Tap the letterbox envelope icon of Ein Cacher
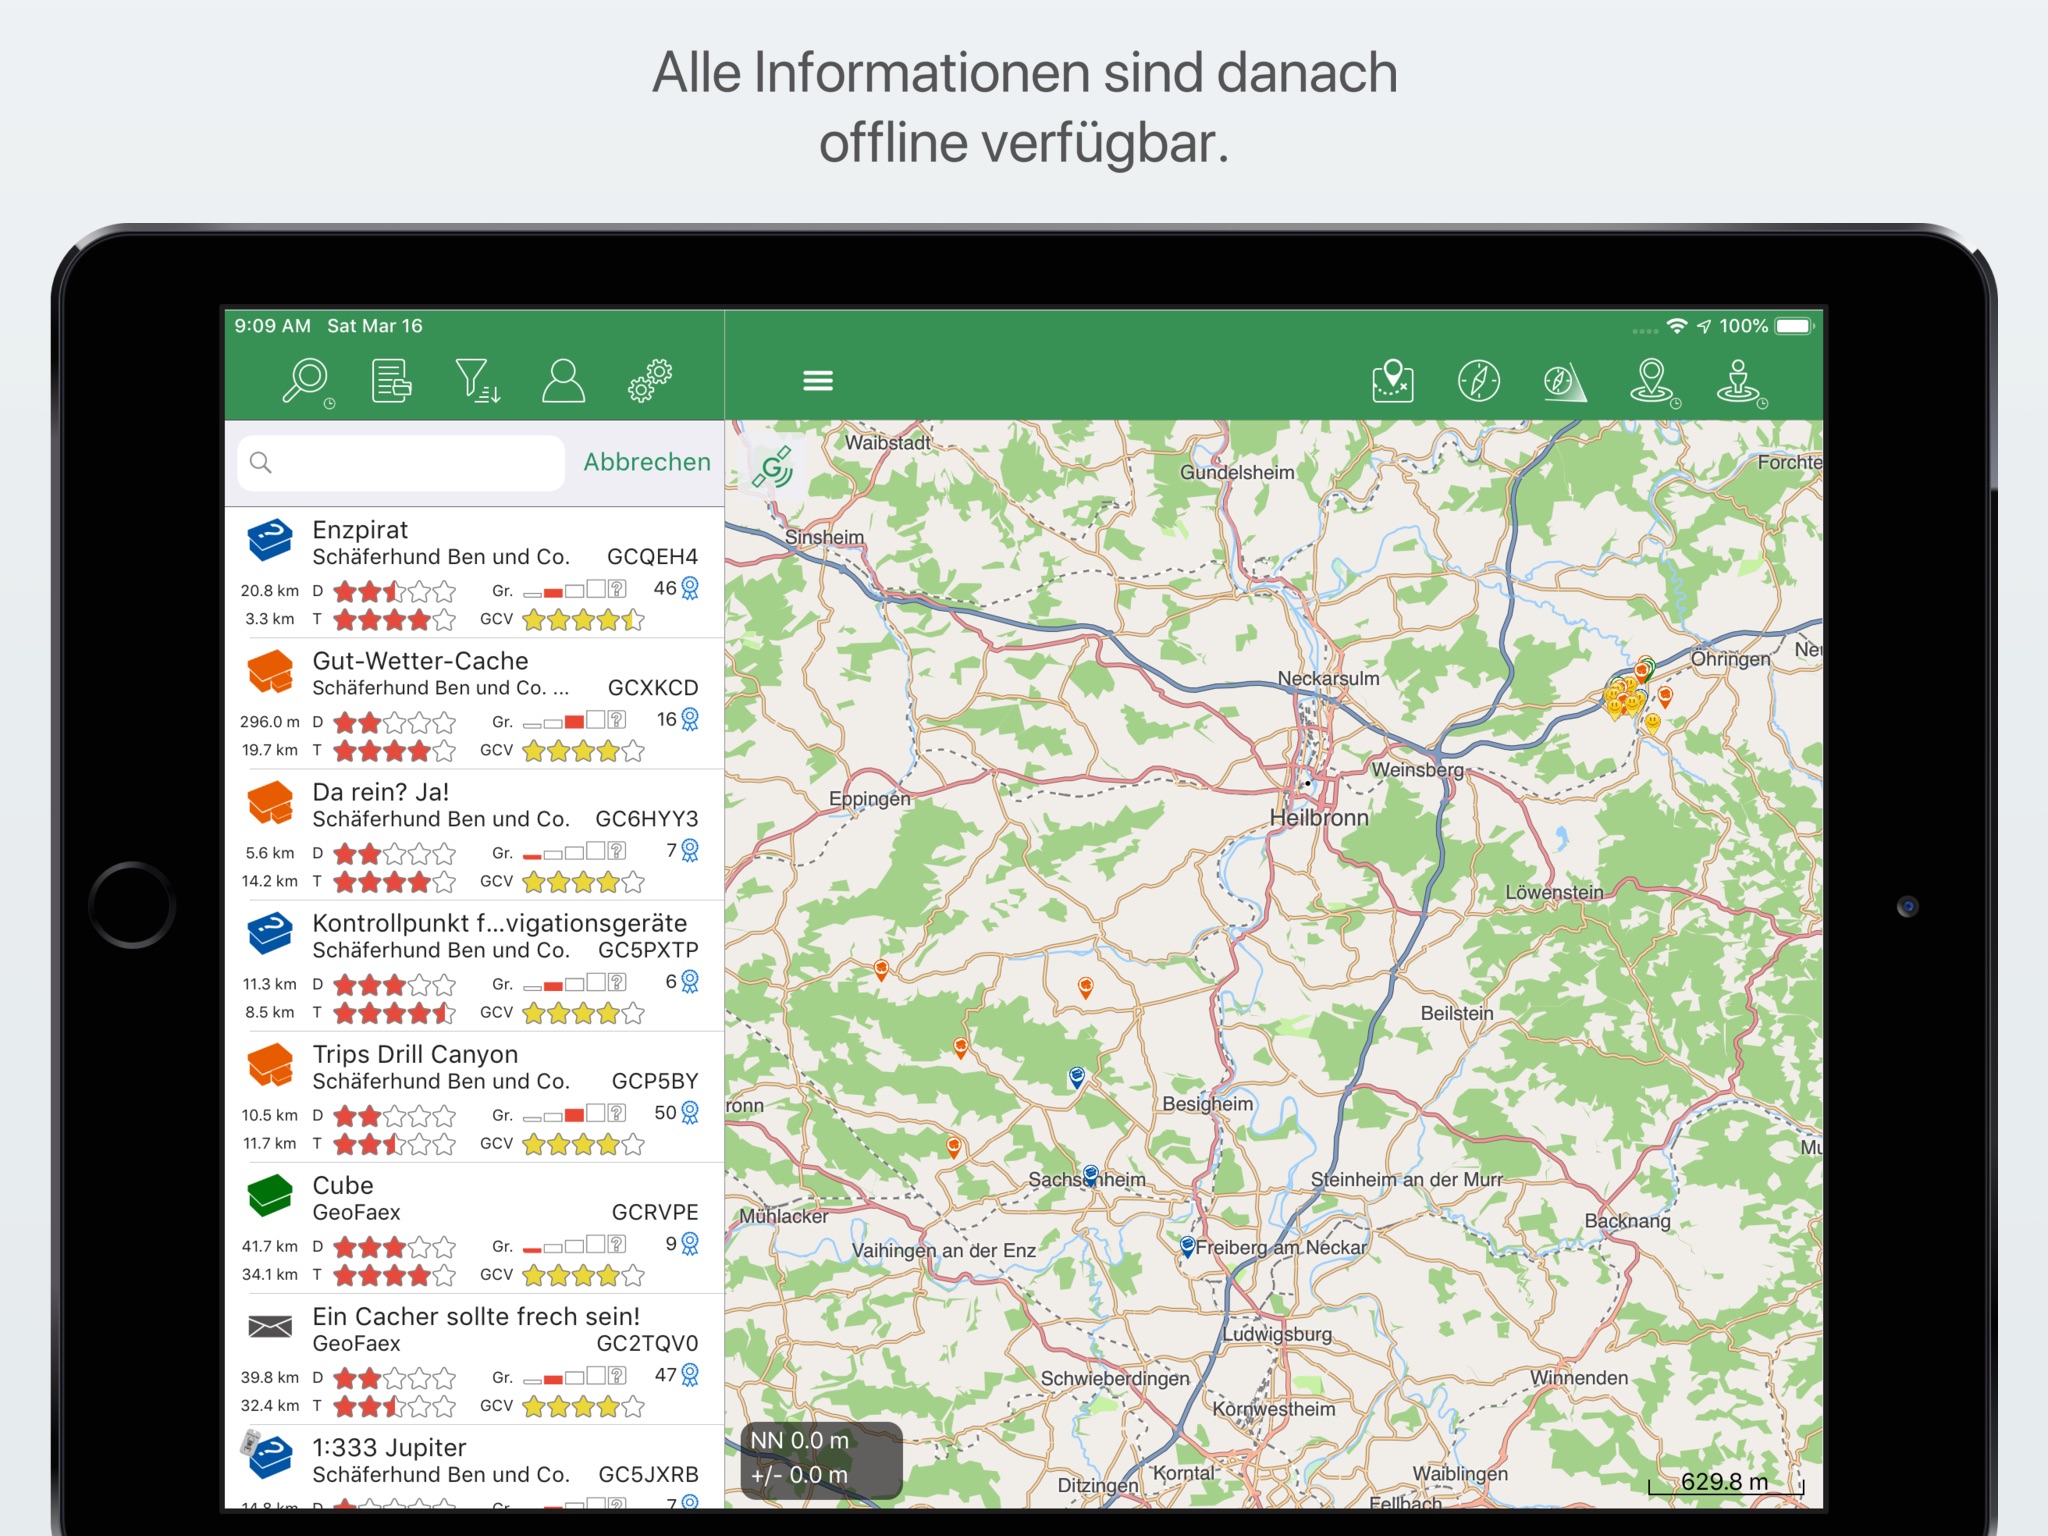Image resolution: width=2048 pixels, height=1536 pixels. (270, 1327)
